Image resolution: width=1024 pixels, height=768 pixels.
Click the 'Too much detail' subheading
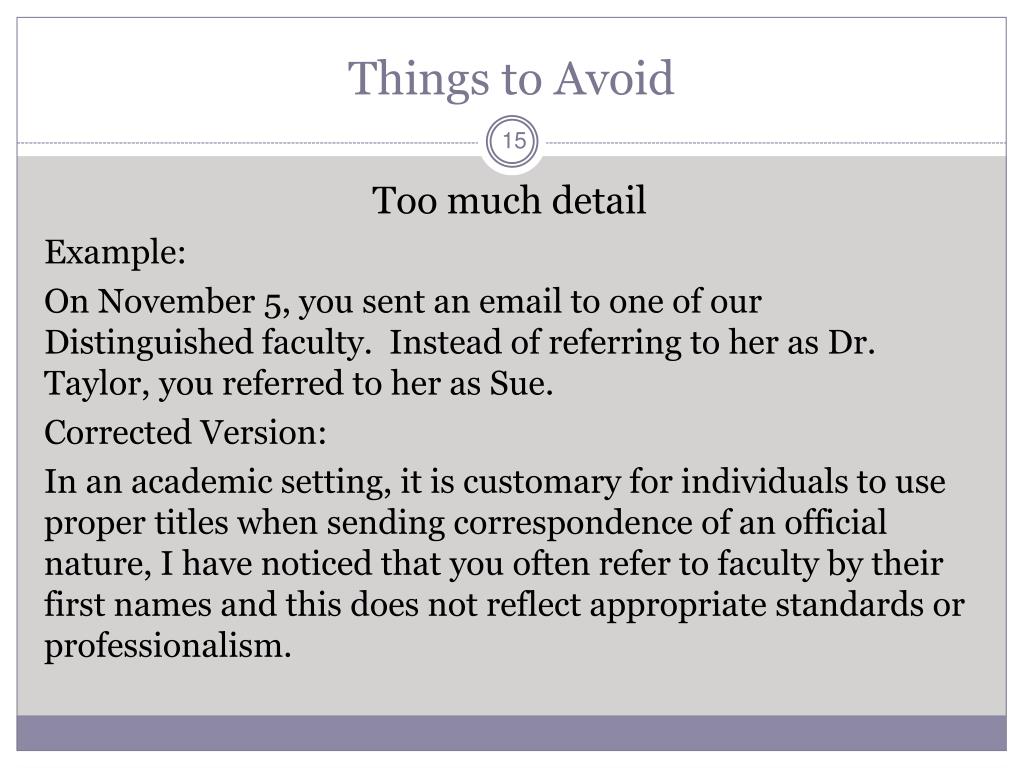coord(509,200)
